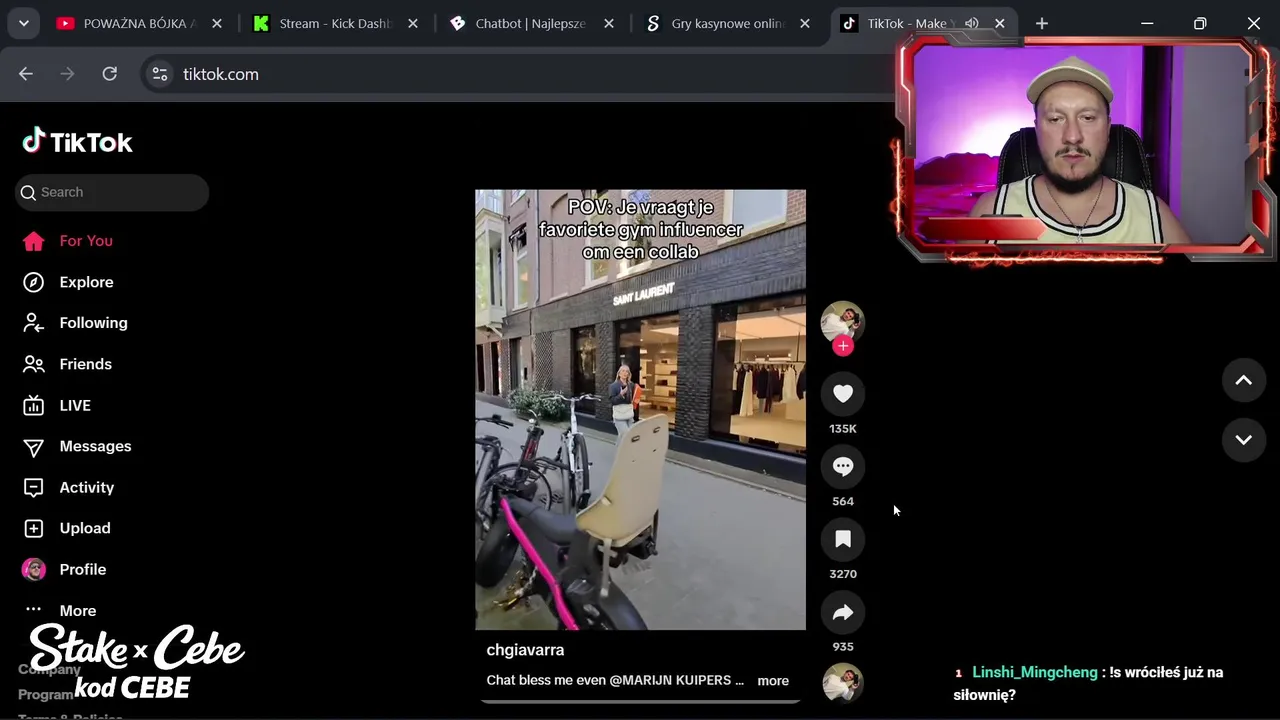
Task: Open chgiavarra's profile from username
Action: (x=525, y=650)
